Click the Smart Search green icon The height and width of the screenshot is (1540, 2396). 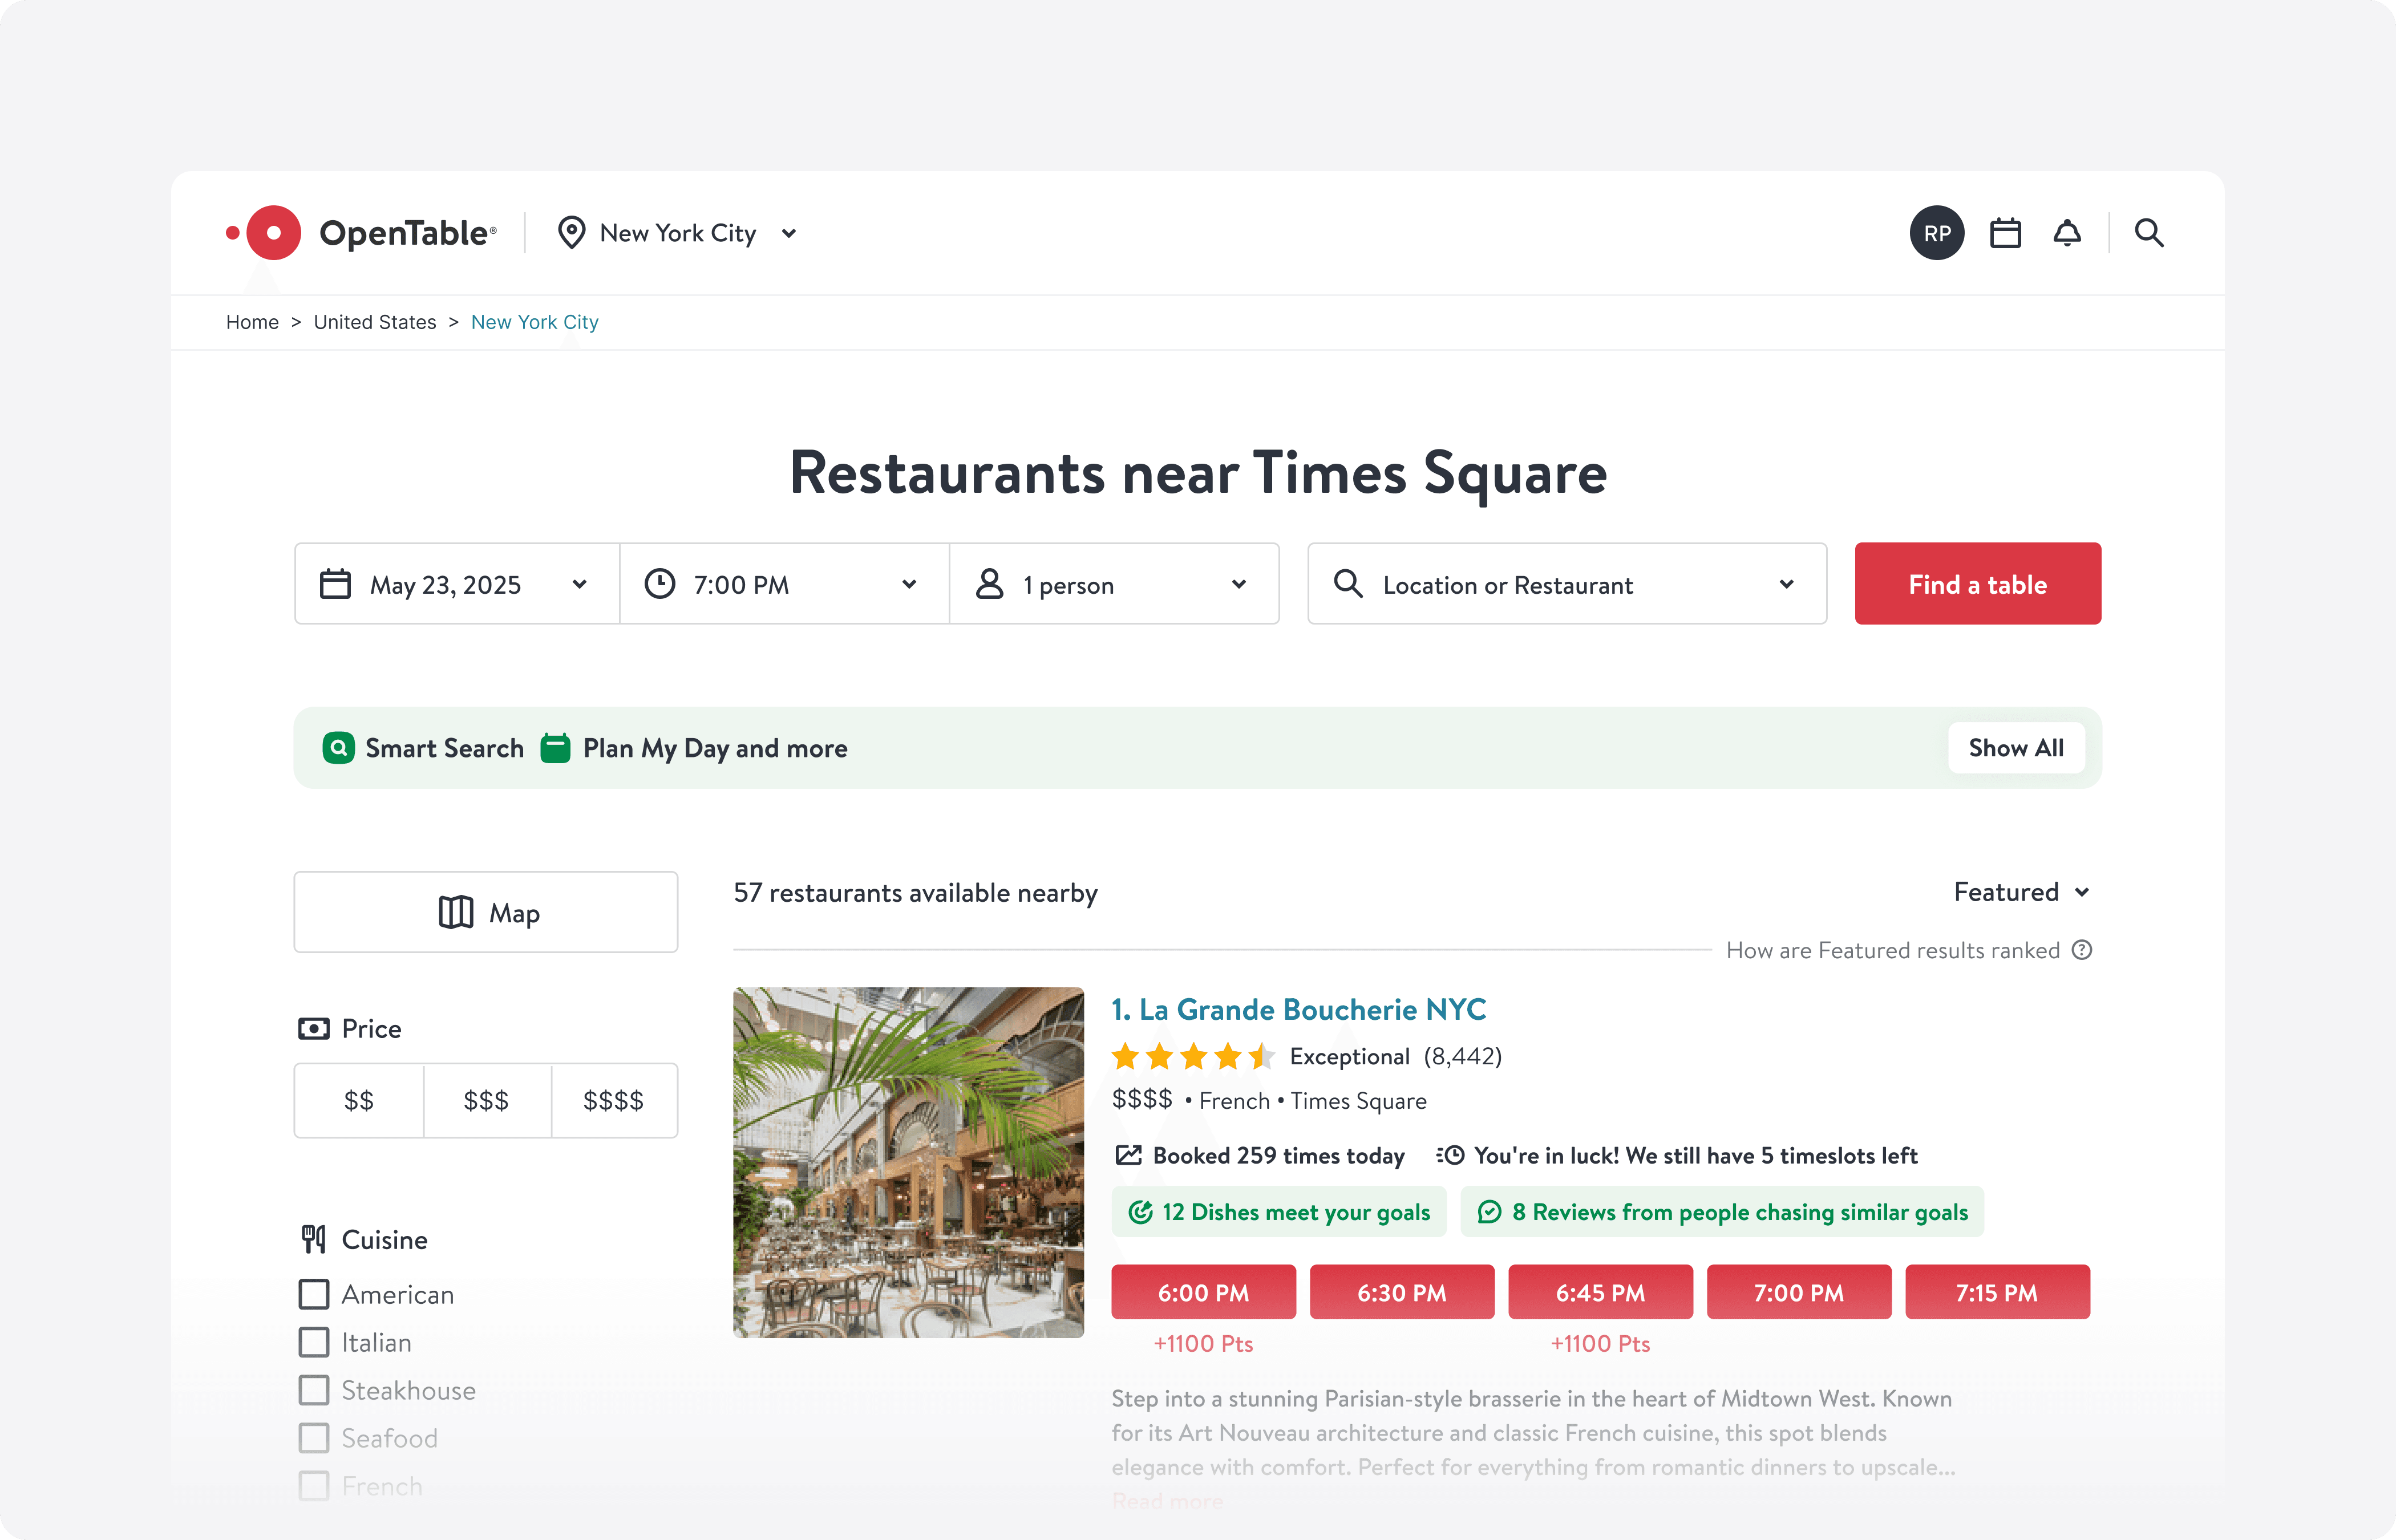[x=339, y=748]
